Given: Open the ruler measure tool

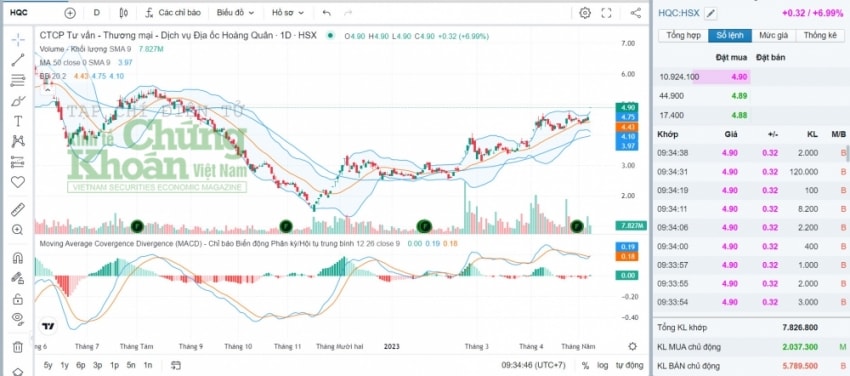Looking at the screenshot, I should coord(18,209).
